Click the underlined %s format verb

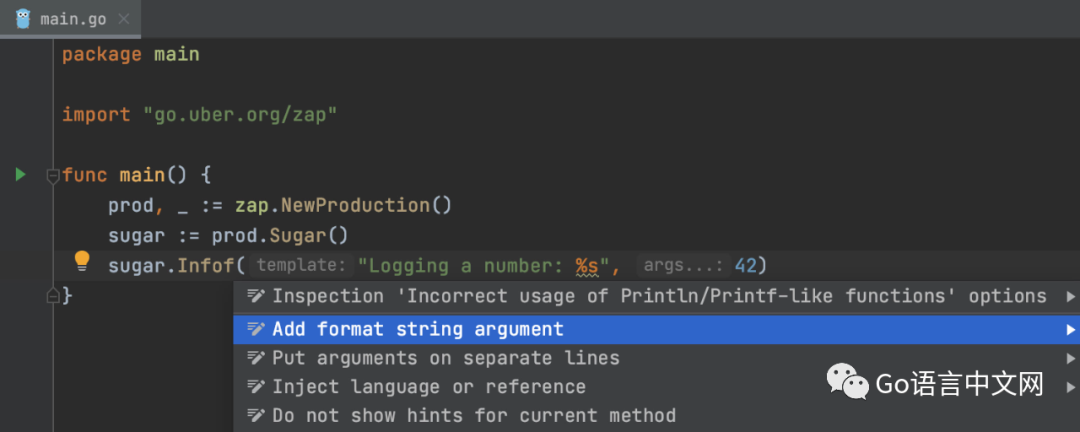pyautogui.click(x=587, y=266)
